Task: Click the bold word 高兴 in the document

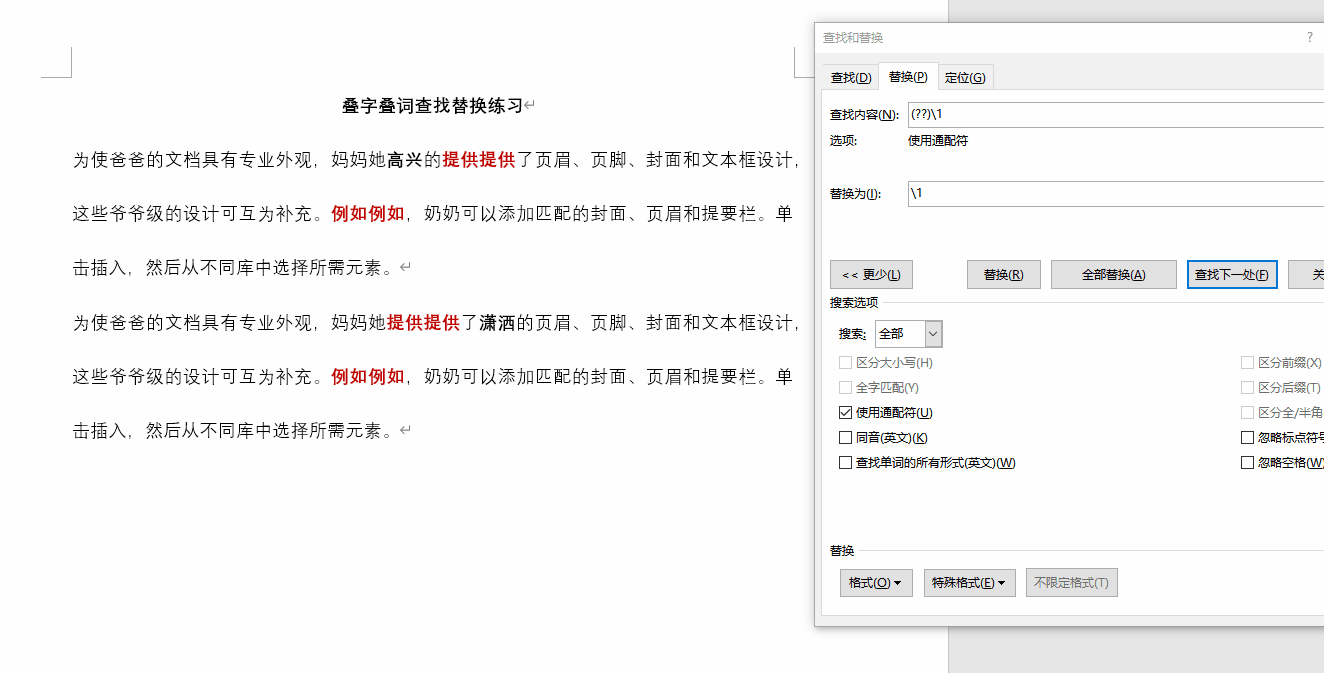Action: coord(405,159)
